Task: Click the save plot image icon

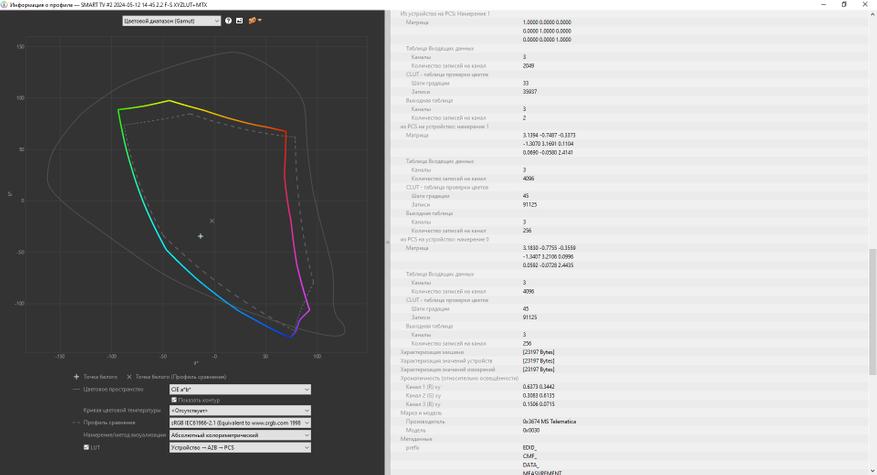Action: 239,21
